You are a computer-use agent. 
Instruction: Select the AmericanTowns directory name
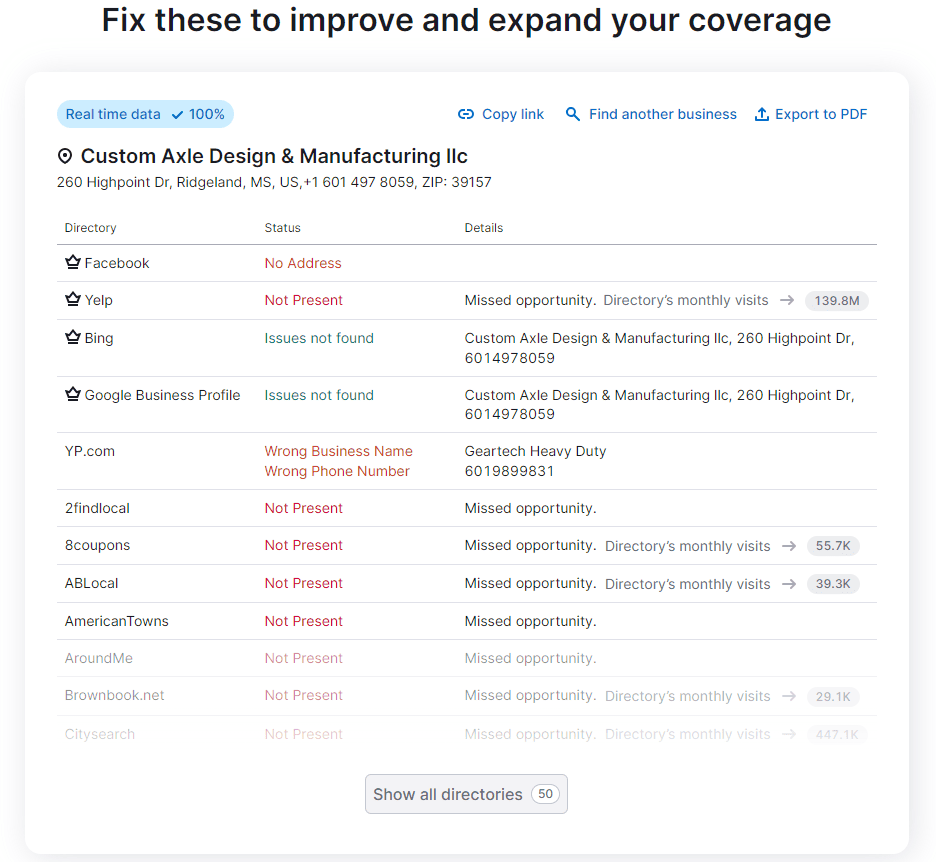[x=116, y=621]
